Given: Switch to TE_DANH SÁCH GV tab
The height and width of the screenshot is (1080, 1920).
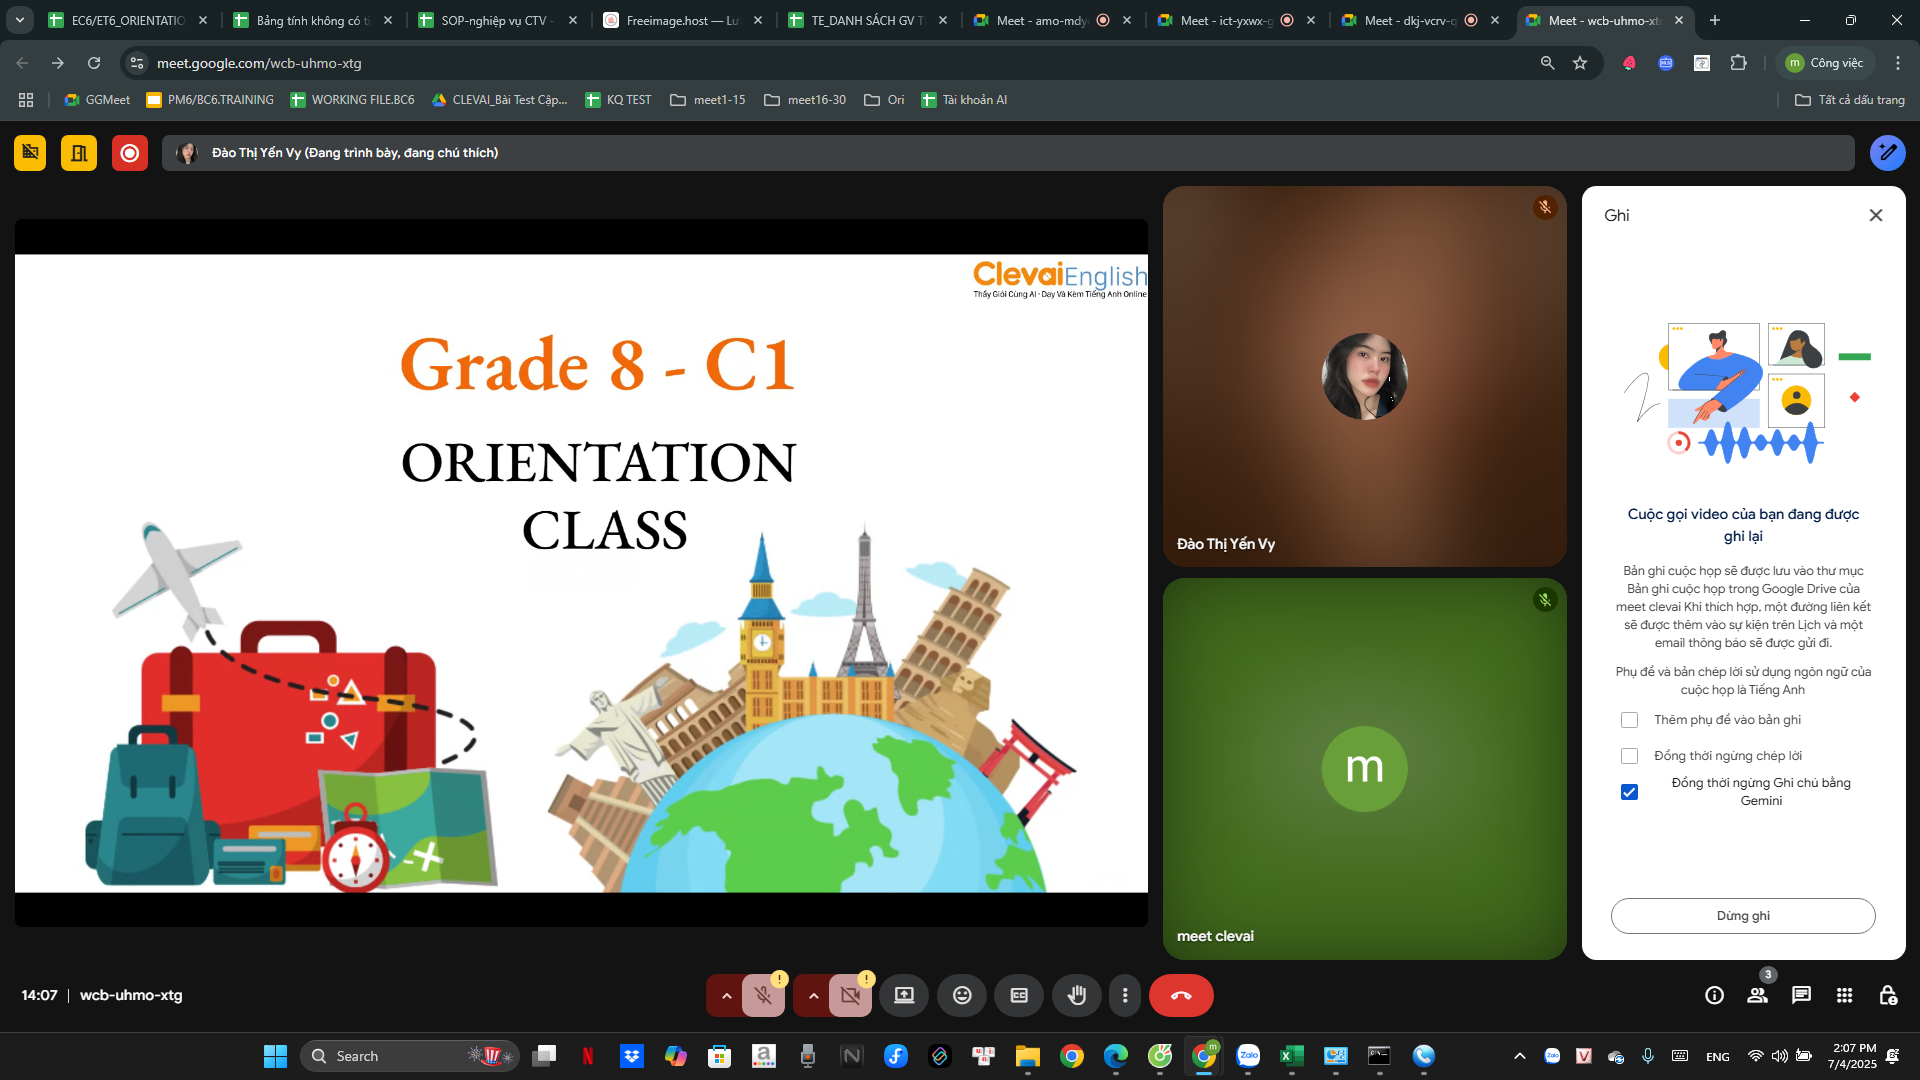Looking at the screenshot, I should click(x=867, y=20).
